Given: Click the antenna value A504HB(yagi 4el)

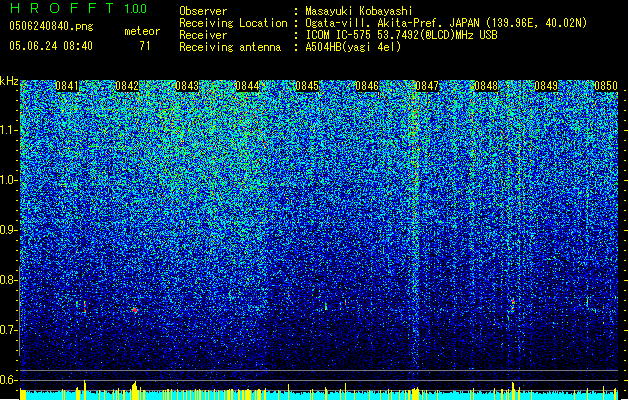Looking at the screenshot, I should tap(353, 47).
